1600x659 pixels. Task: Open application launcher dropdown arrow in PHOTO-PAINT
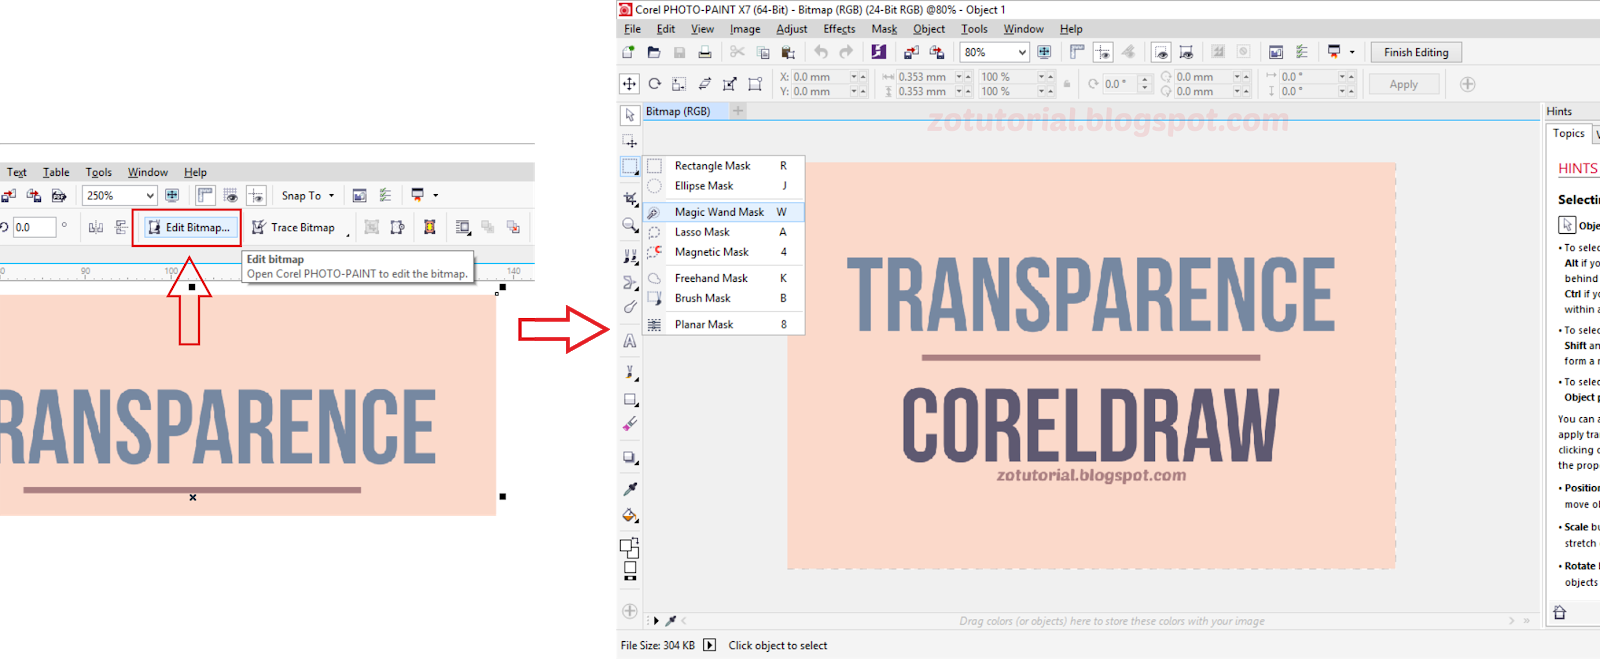tap(1352, 52)
